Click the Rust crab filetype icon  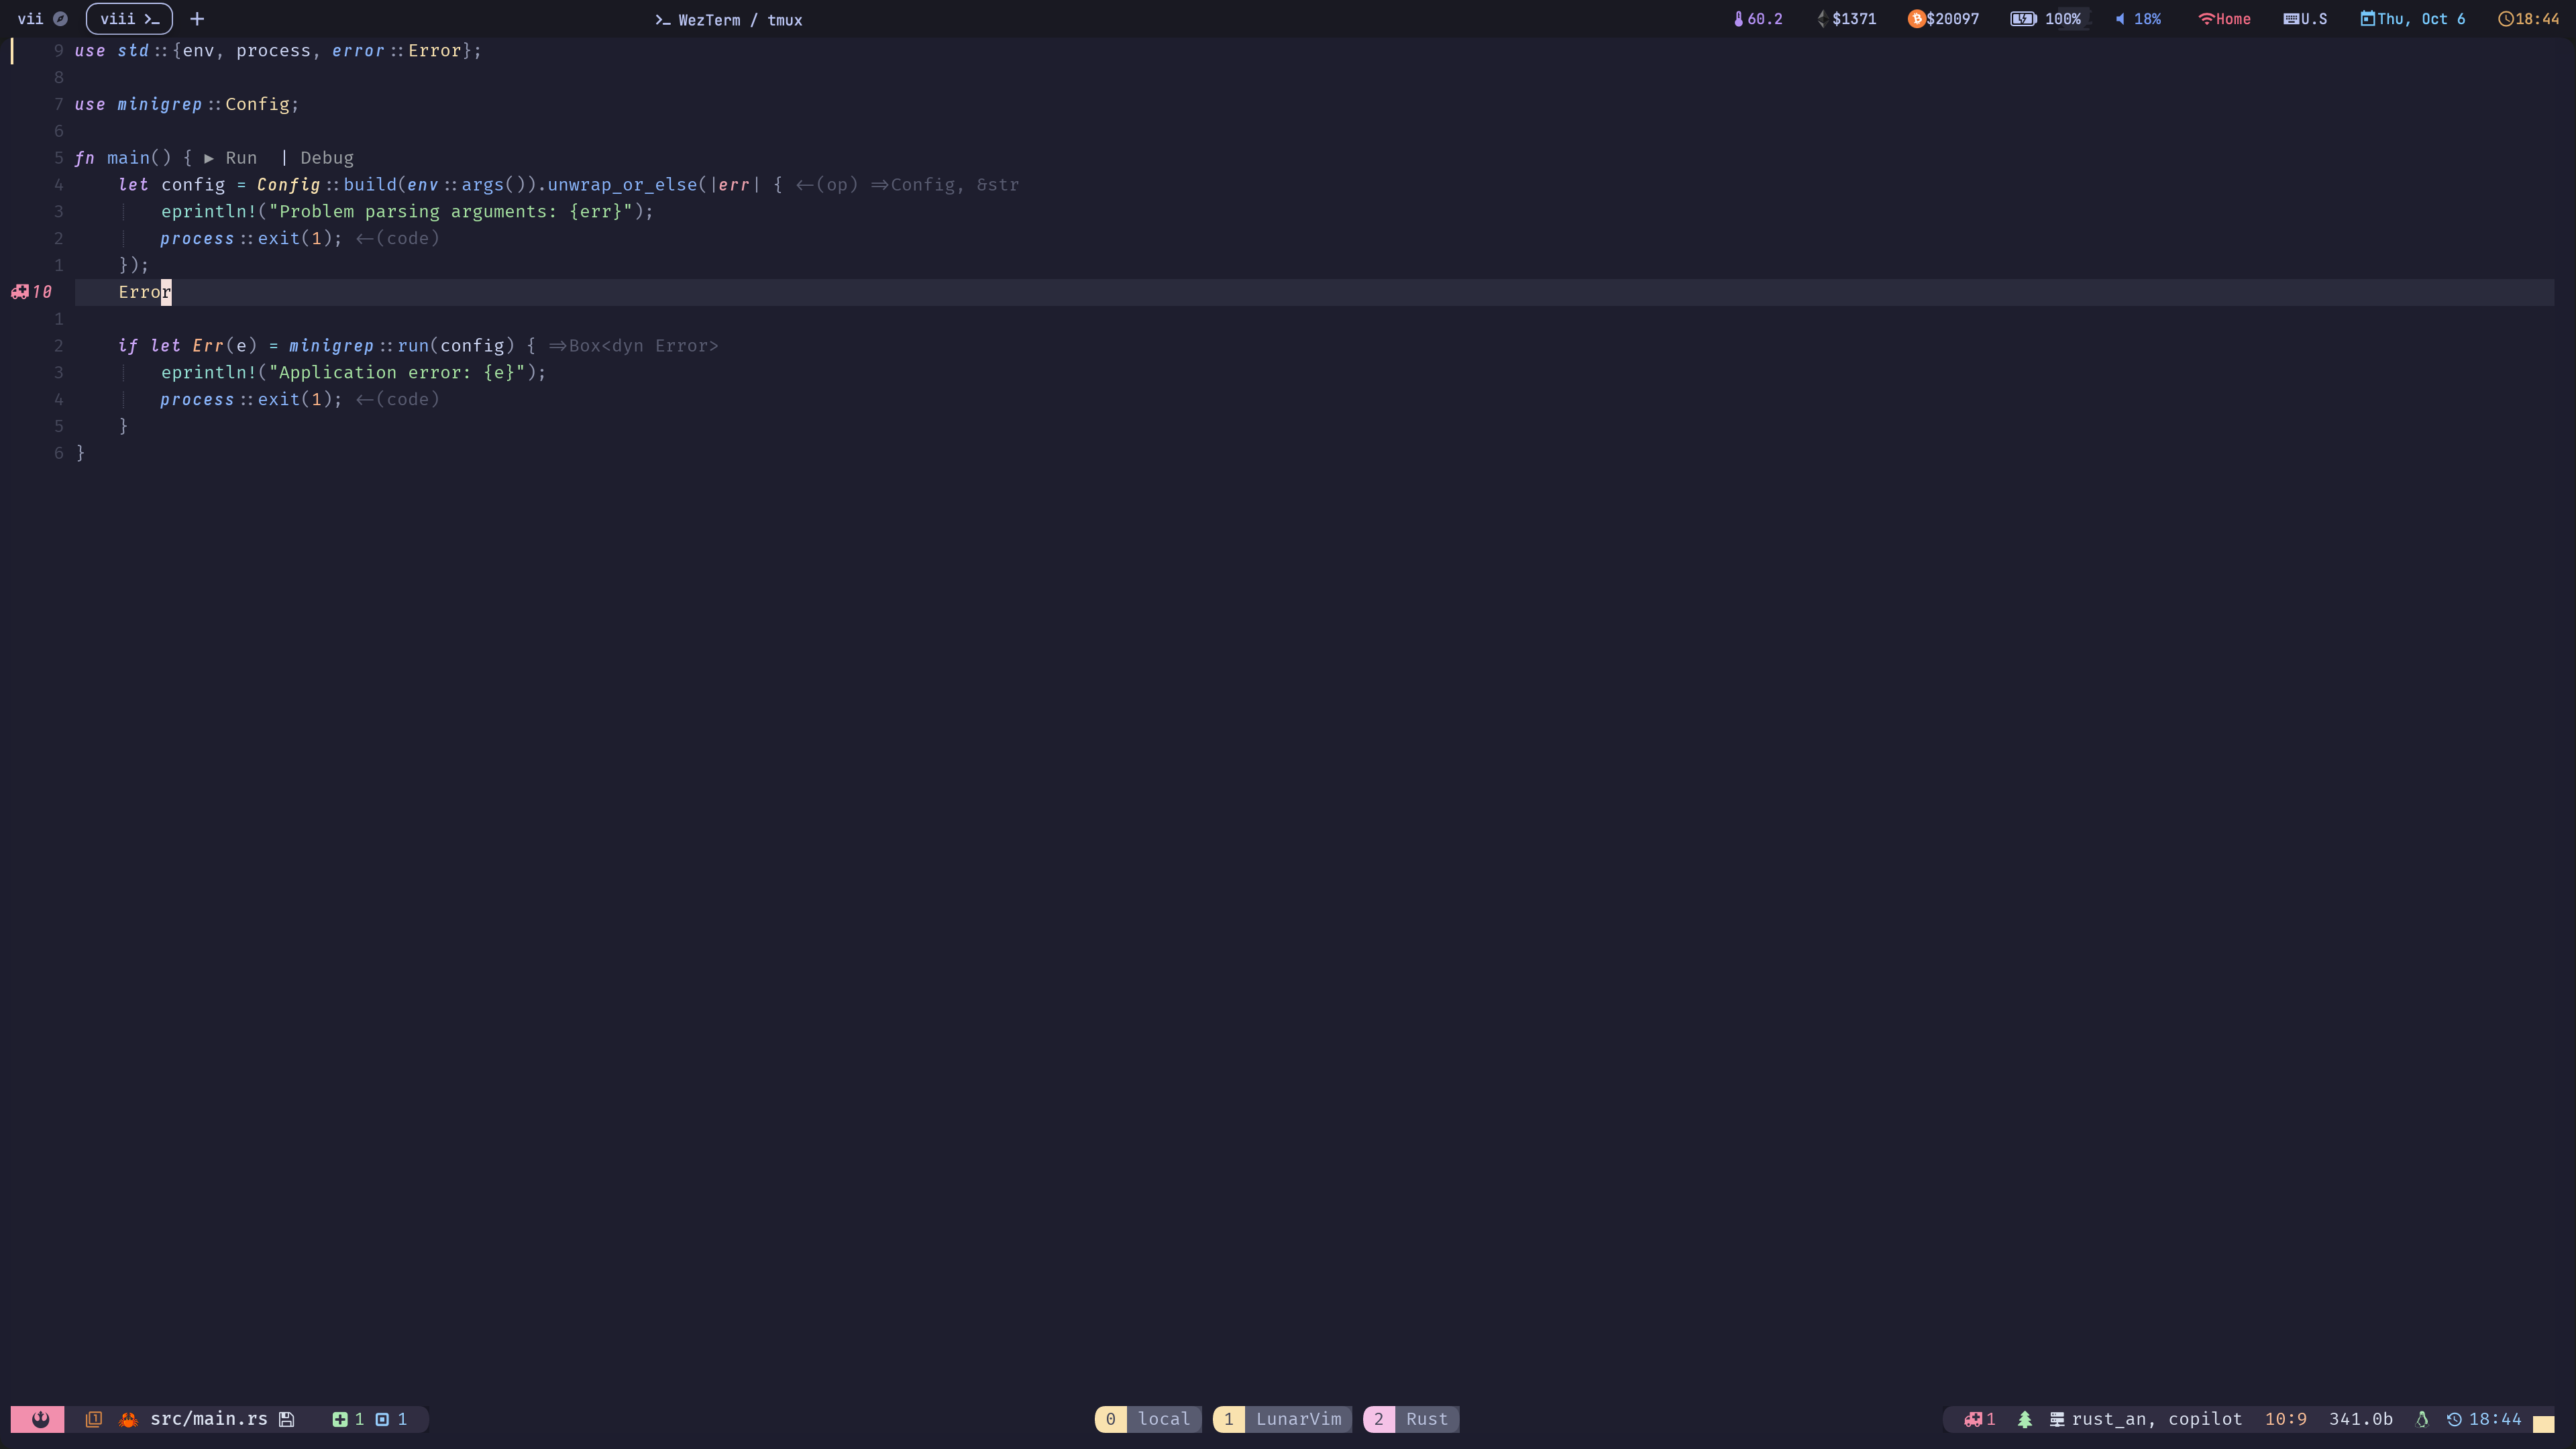[x=128, y=1419]
